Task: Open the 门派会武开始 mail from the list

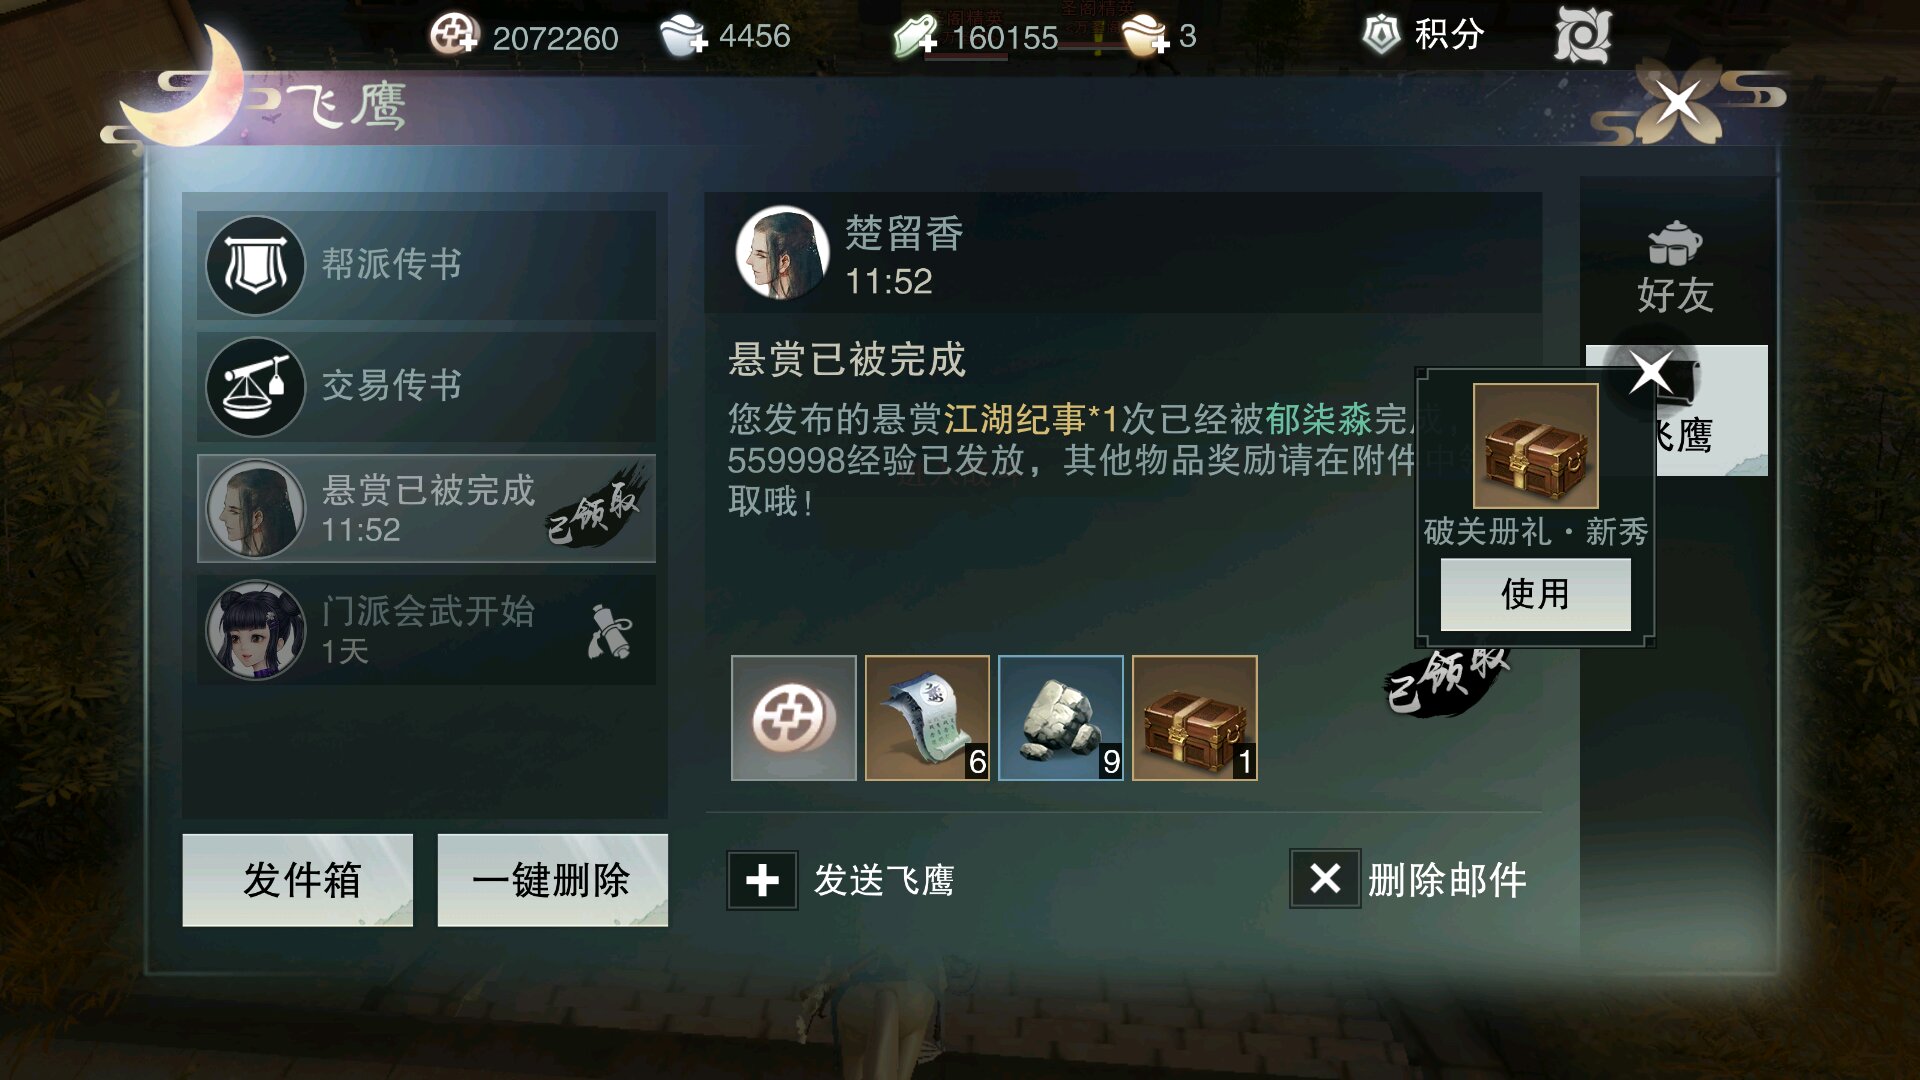Action: point(426,630)
